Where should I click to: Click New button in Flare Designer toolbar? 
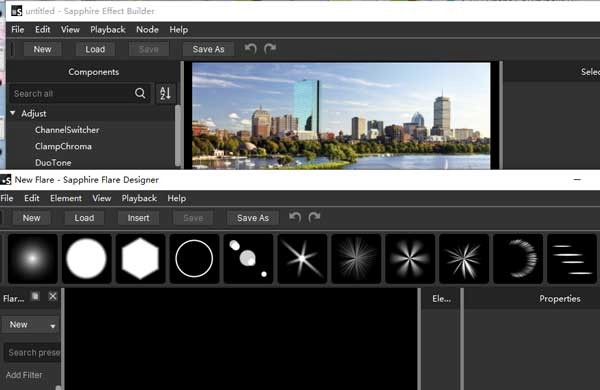tap(31, 218)
